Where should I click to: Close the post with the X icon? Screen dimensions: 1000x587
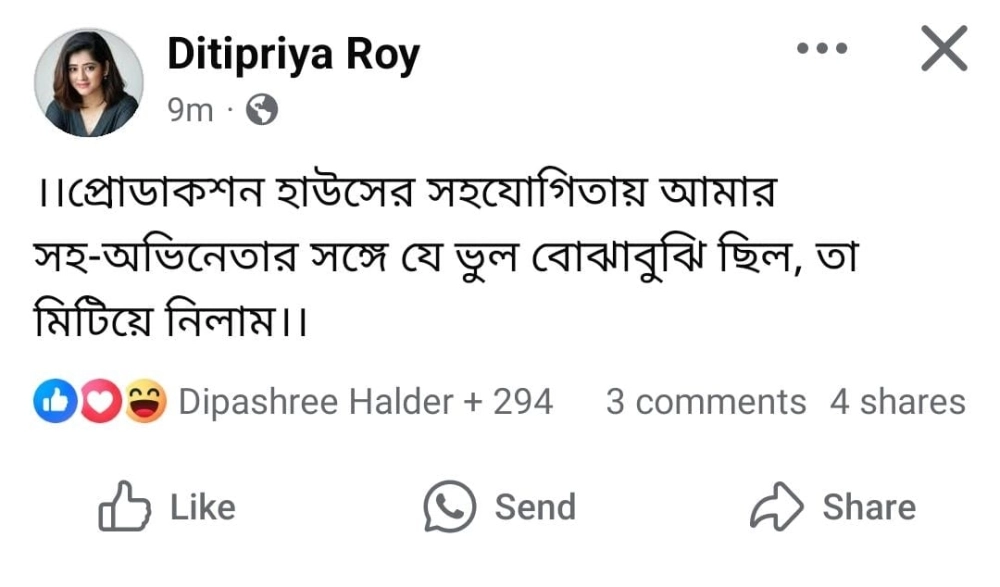(x=943, y=49)
